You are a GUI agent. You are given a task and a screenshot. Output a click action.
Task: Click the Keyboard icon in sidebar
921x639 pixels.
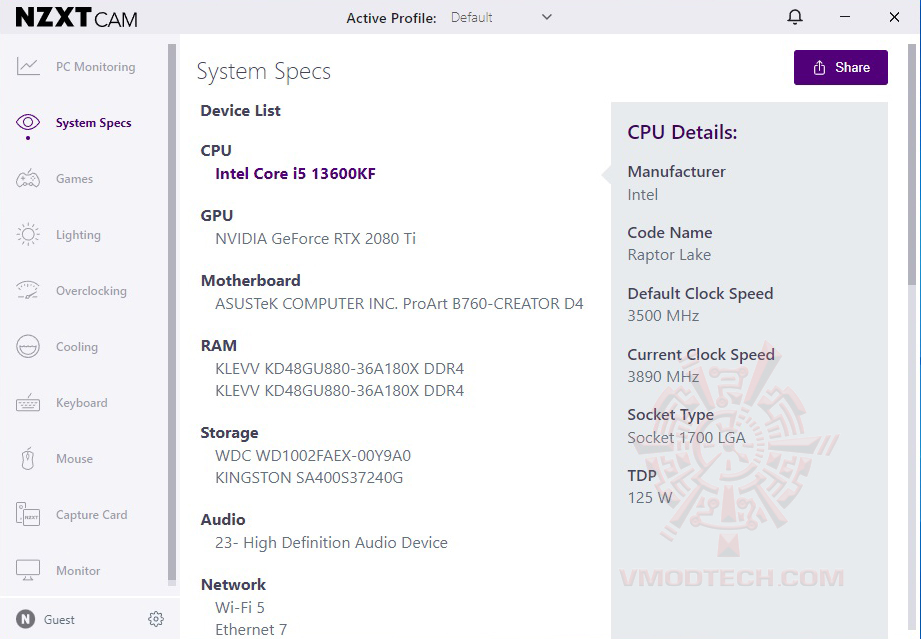[28, 403]
